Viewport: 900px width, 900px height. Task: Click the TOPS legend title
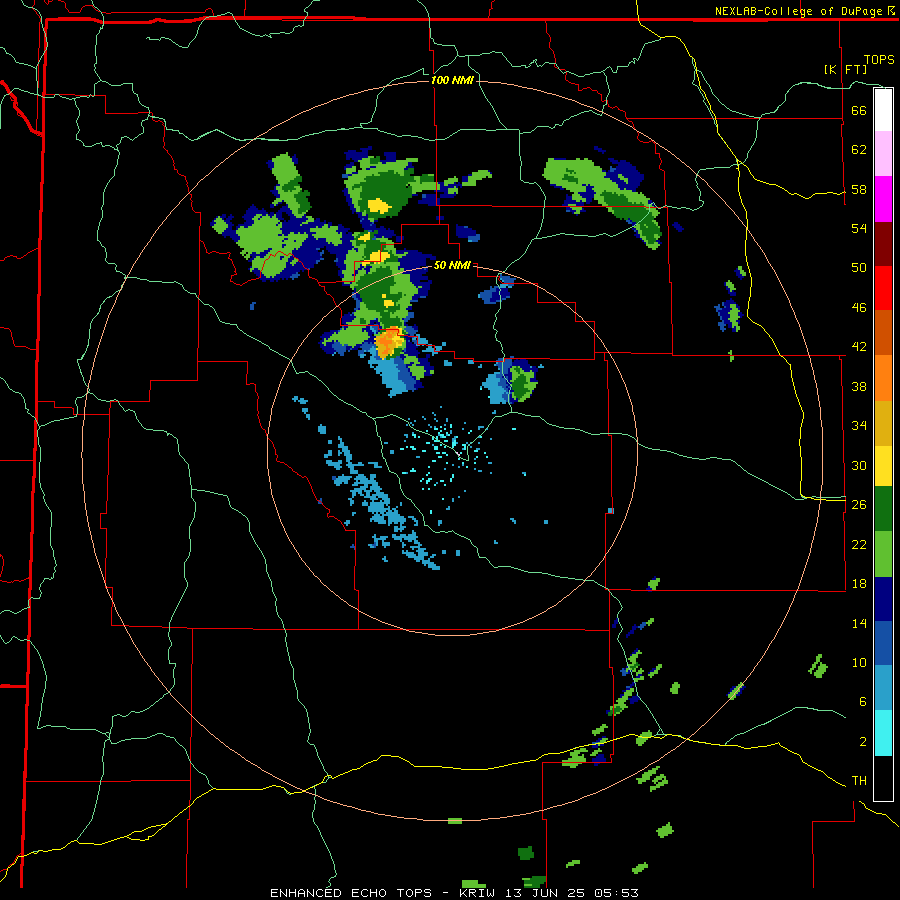pos(879,59)
